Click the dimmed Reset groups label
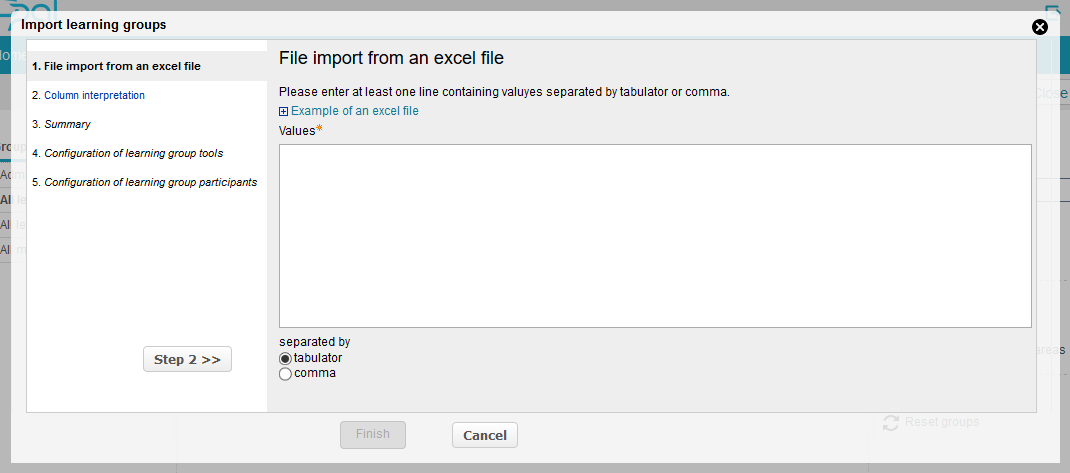Image resolution: width=1070 pixels, height=473 pixels. point(941,422)
